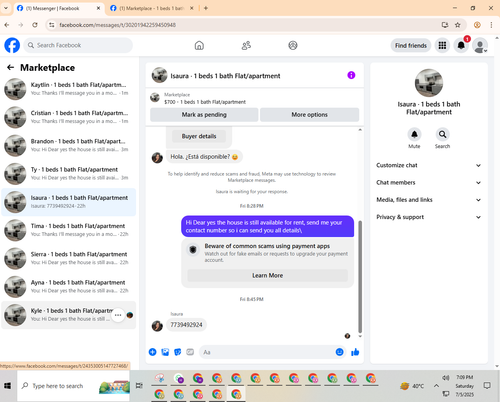Click the More options button
500x402 pixels.
pos(310,115)
